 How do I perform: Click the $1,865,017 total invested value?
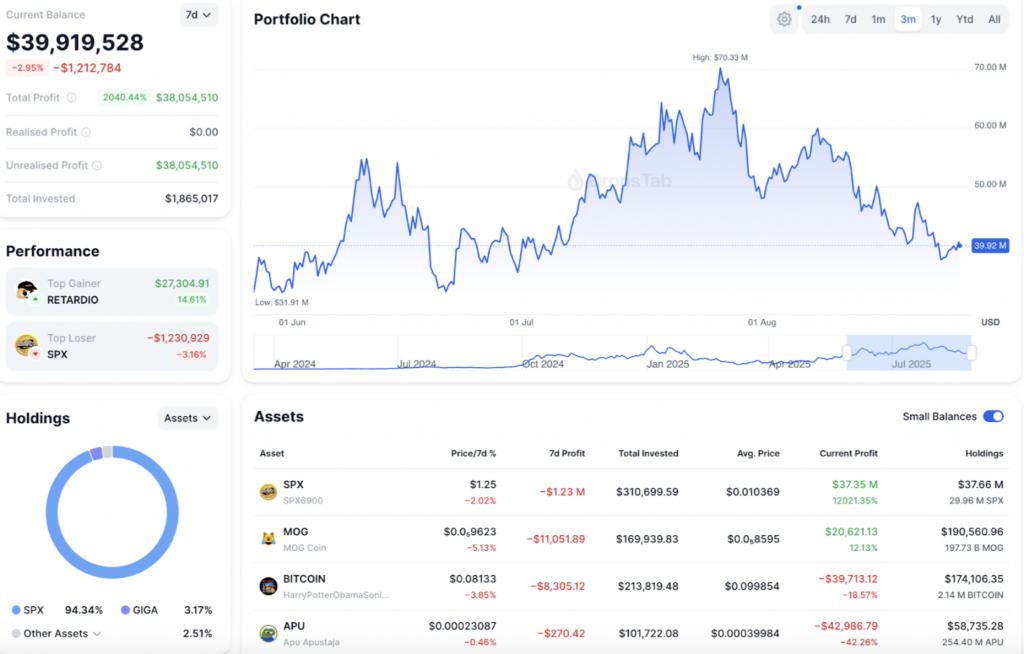click(x=191, y=199)
